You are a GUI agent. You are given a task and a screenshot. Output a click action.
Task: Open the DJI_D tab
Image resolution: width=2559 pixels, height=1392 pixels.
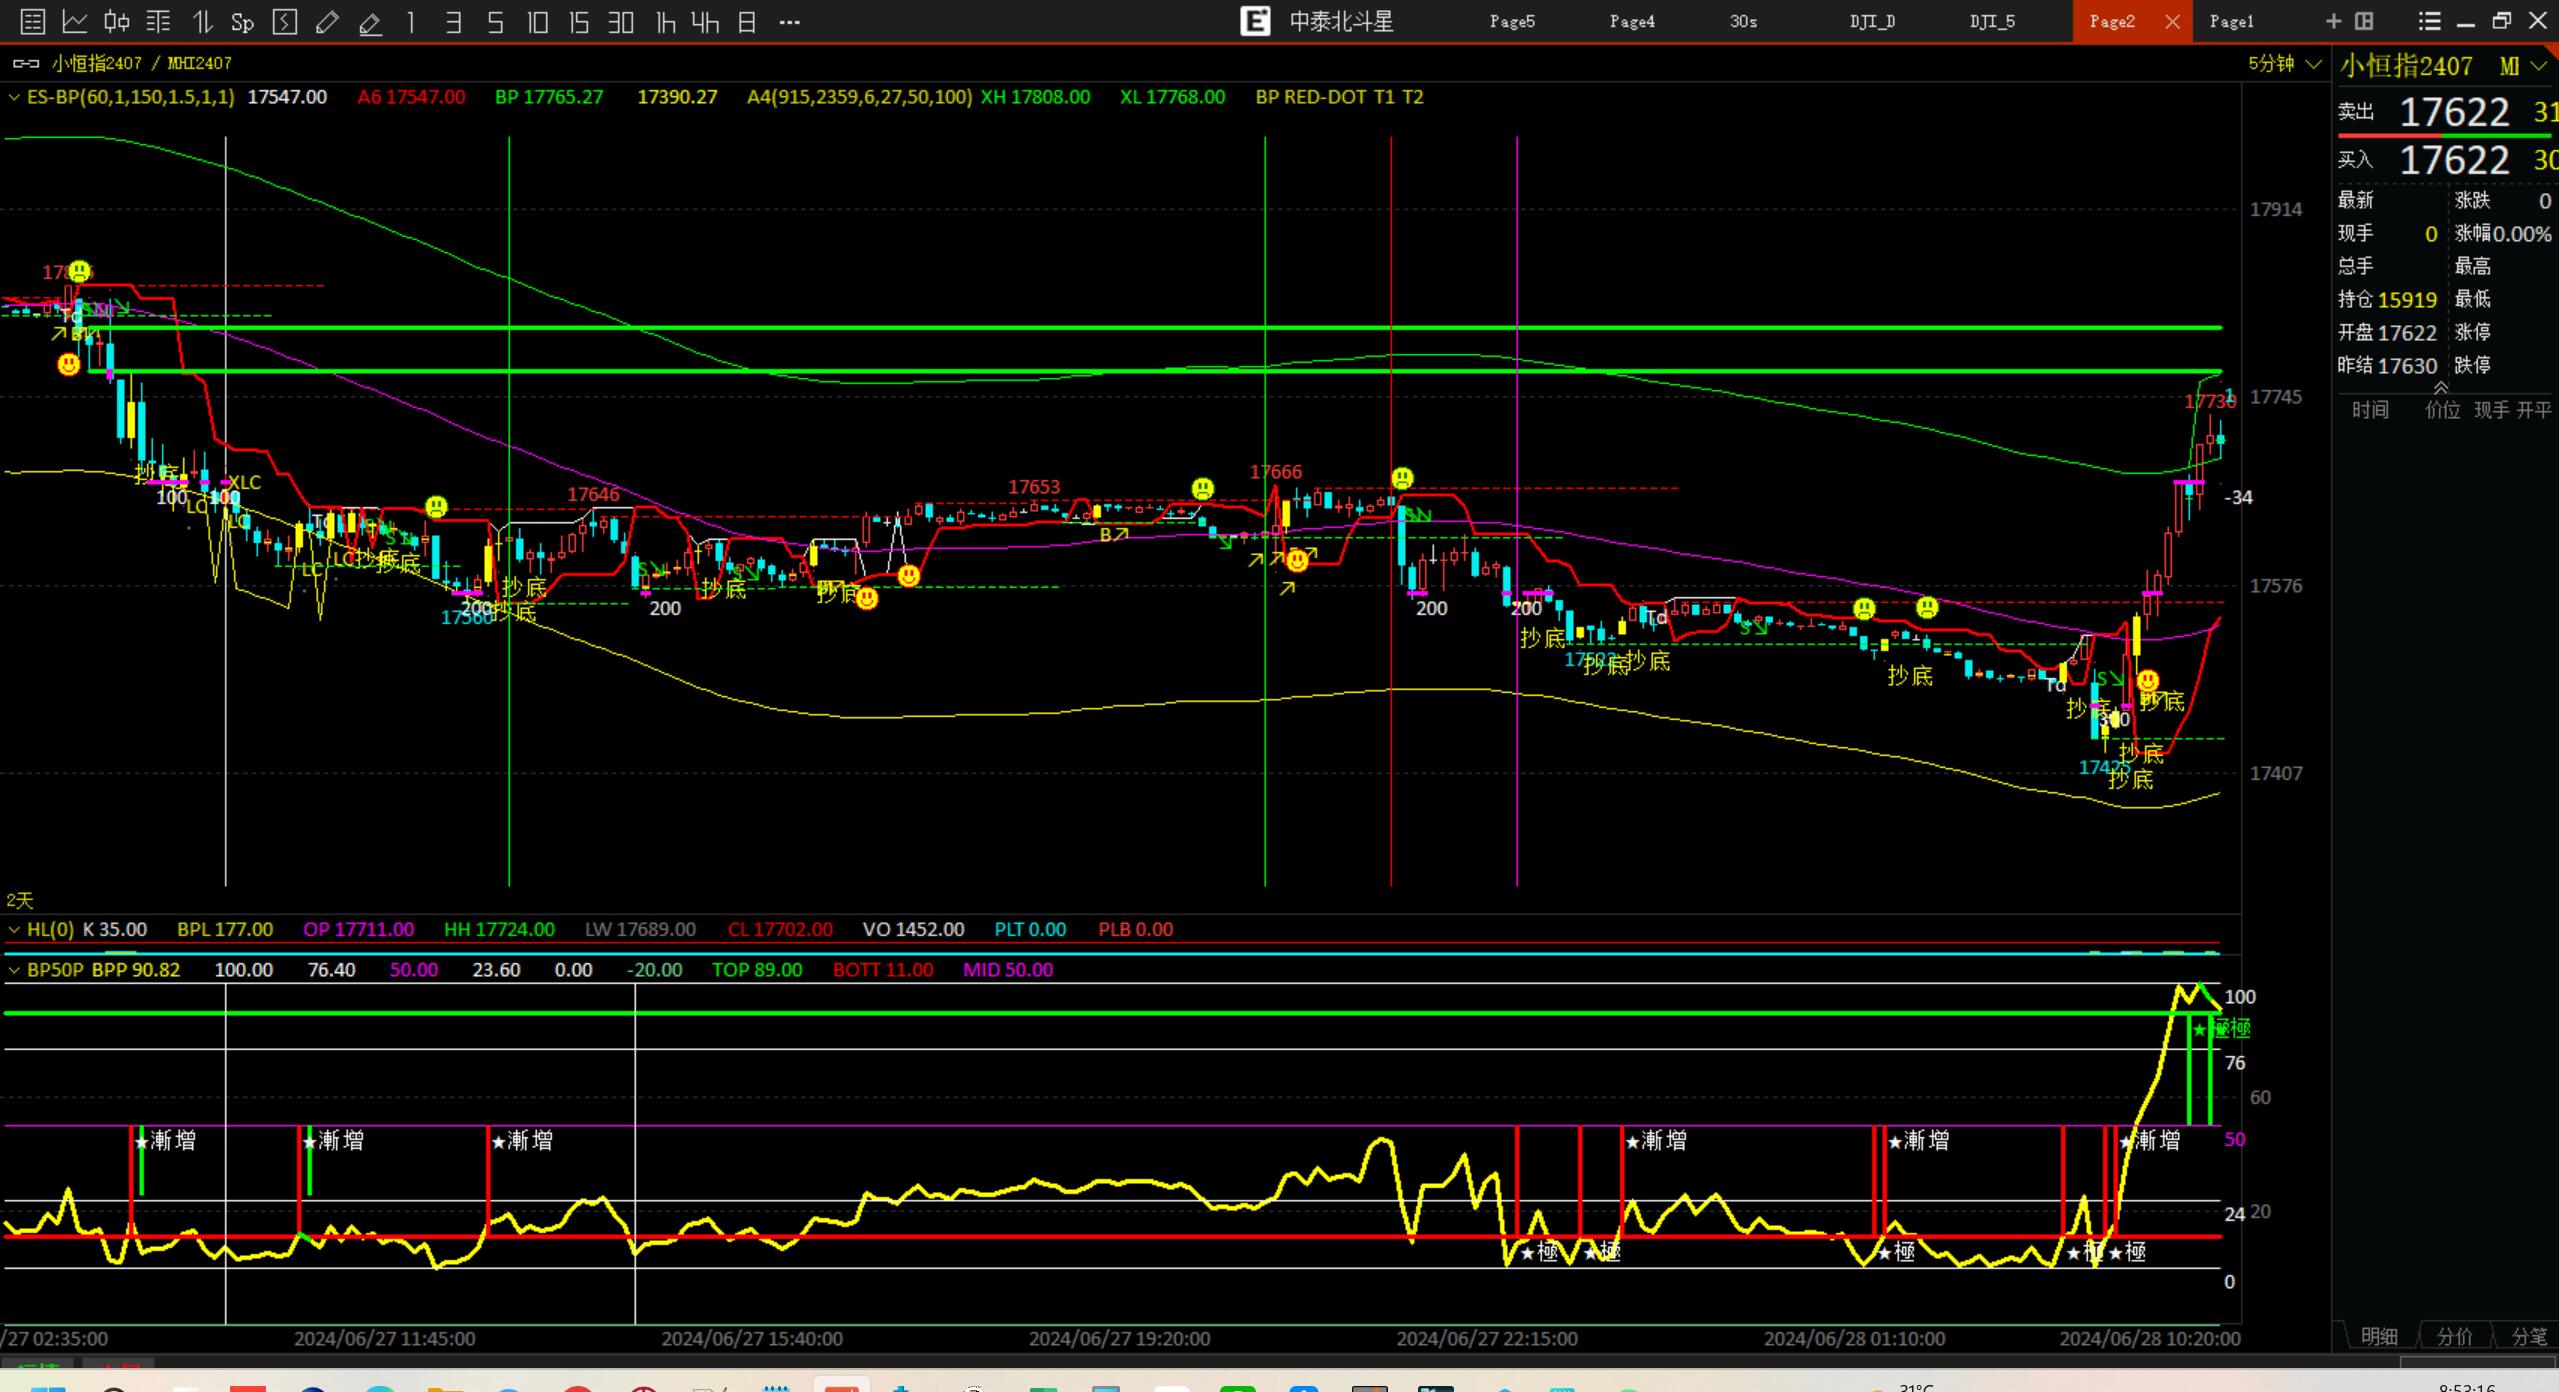(1872, 21)
